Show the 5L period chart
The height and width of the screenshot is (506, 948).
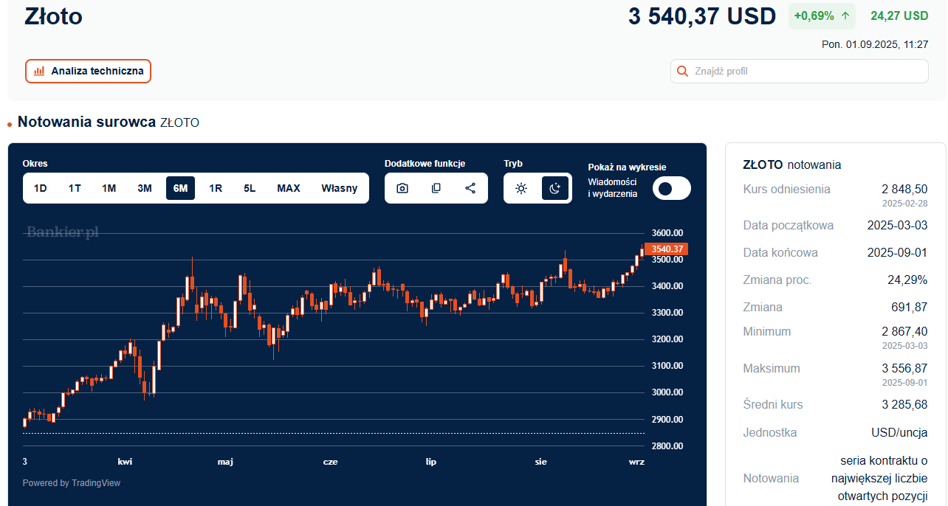coord(250,188)
